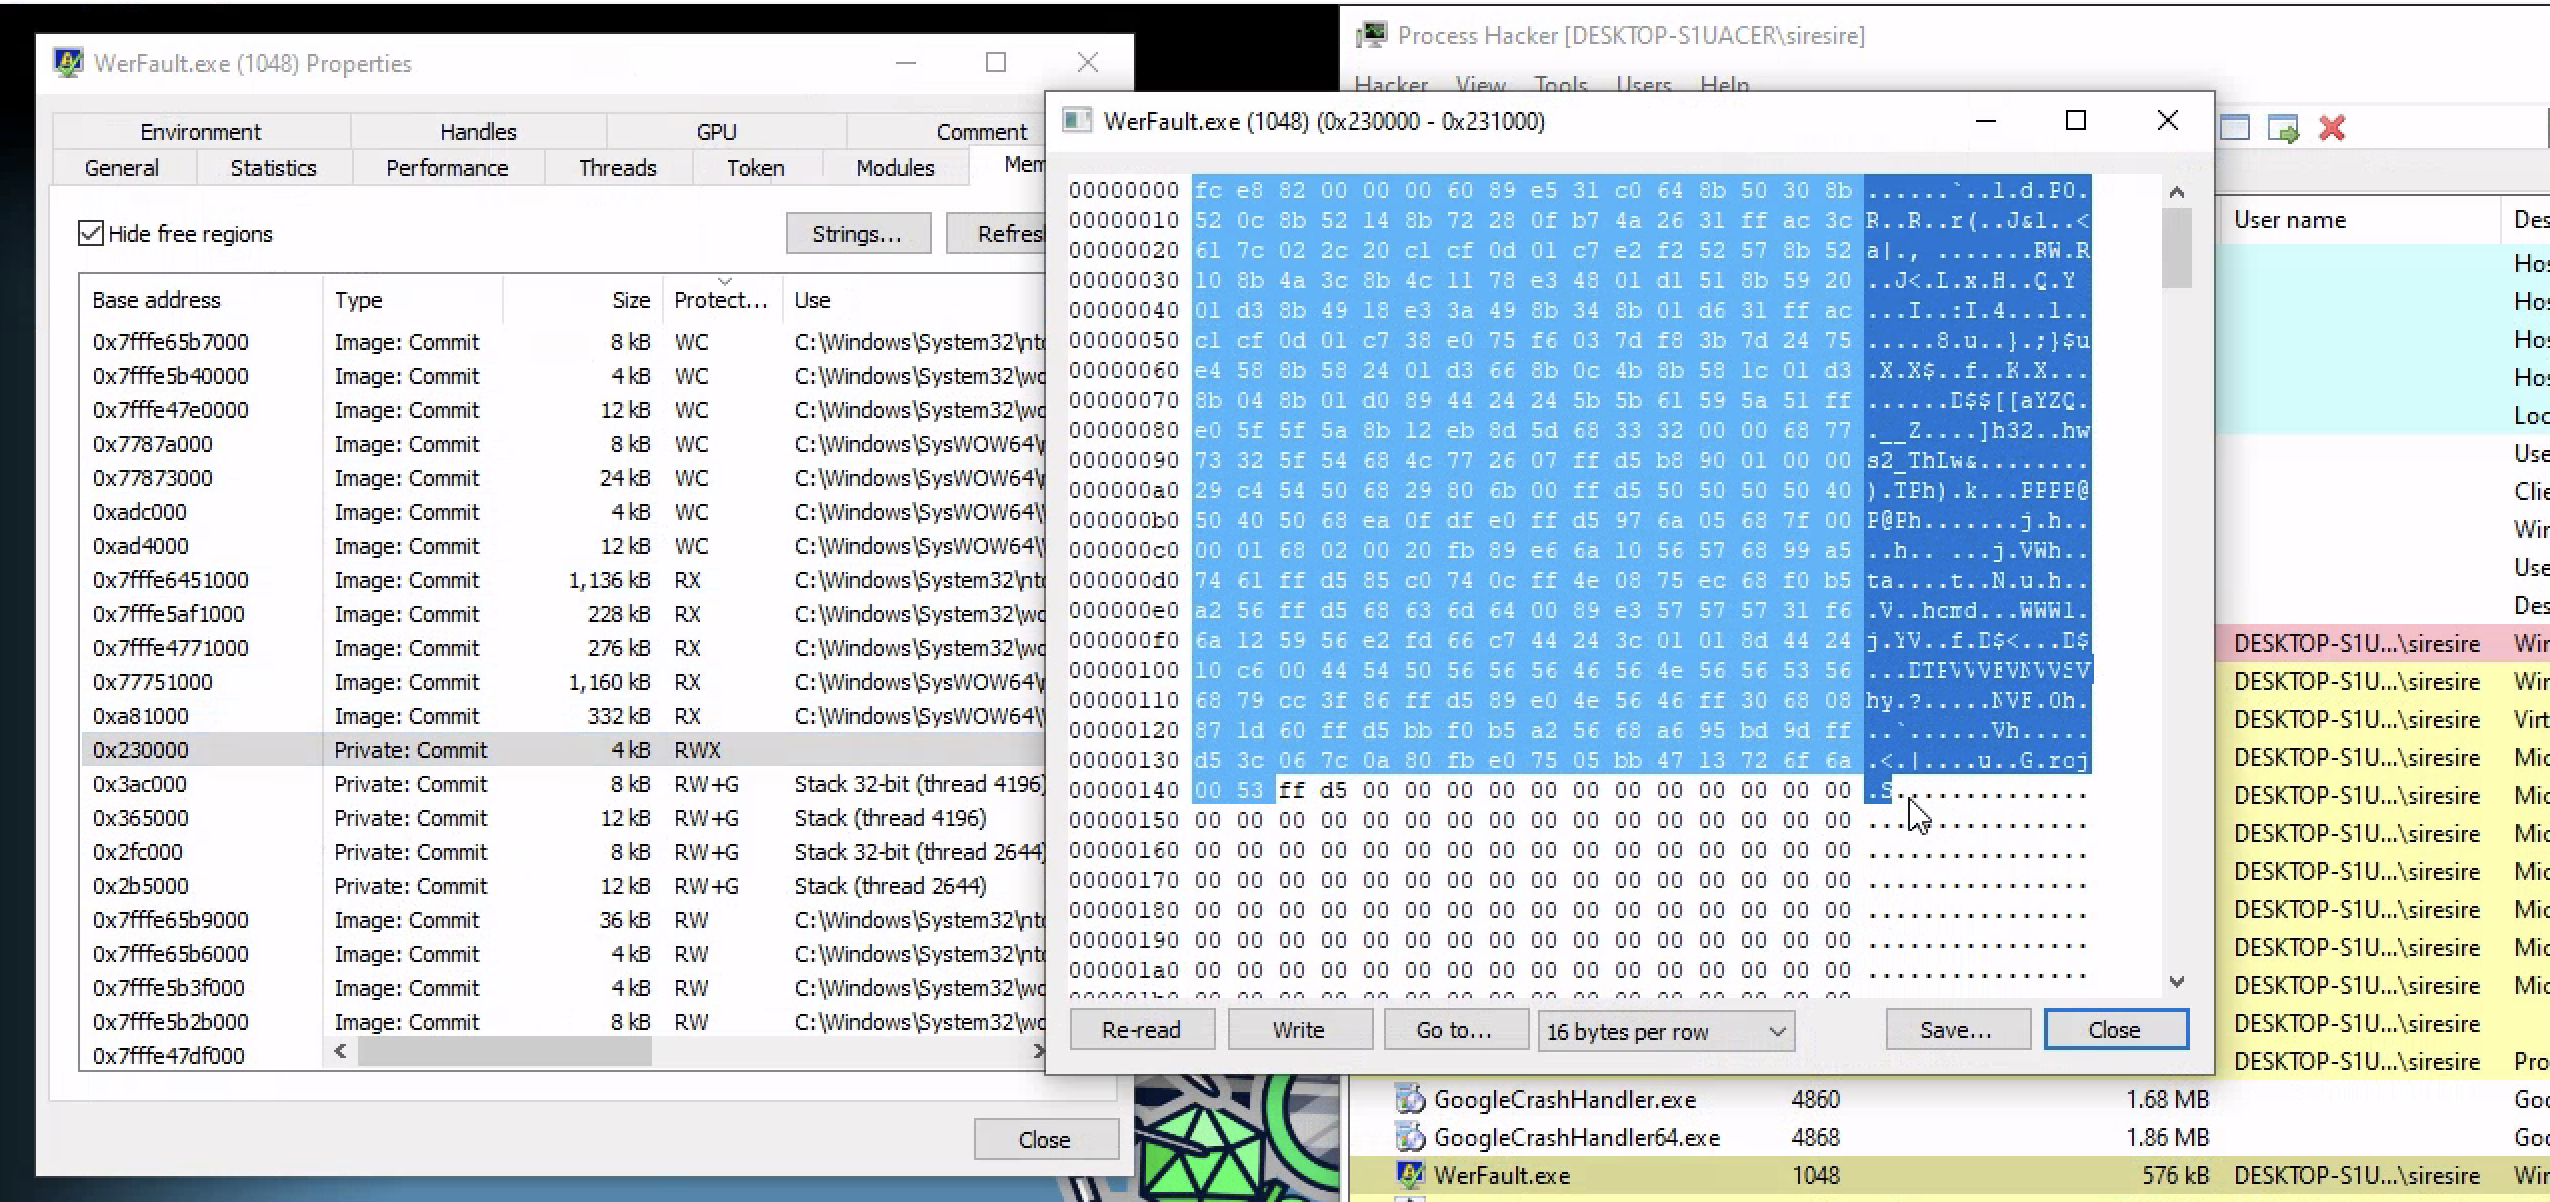This screenshot has width=2550, height=1202.
Task: Open the Comment tab
Action: (x=981, y=132)
